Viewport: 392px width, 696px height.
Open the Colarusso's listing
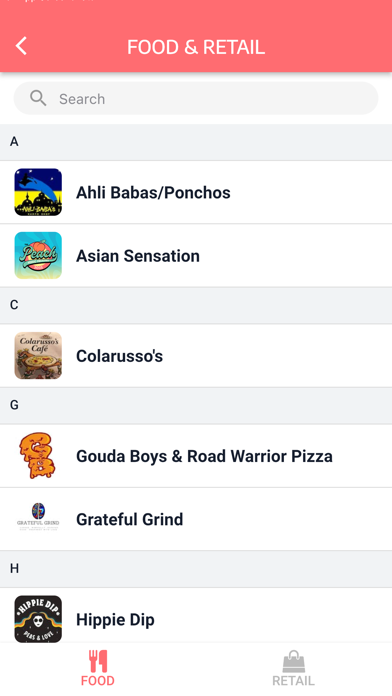tap(196, 356)
